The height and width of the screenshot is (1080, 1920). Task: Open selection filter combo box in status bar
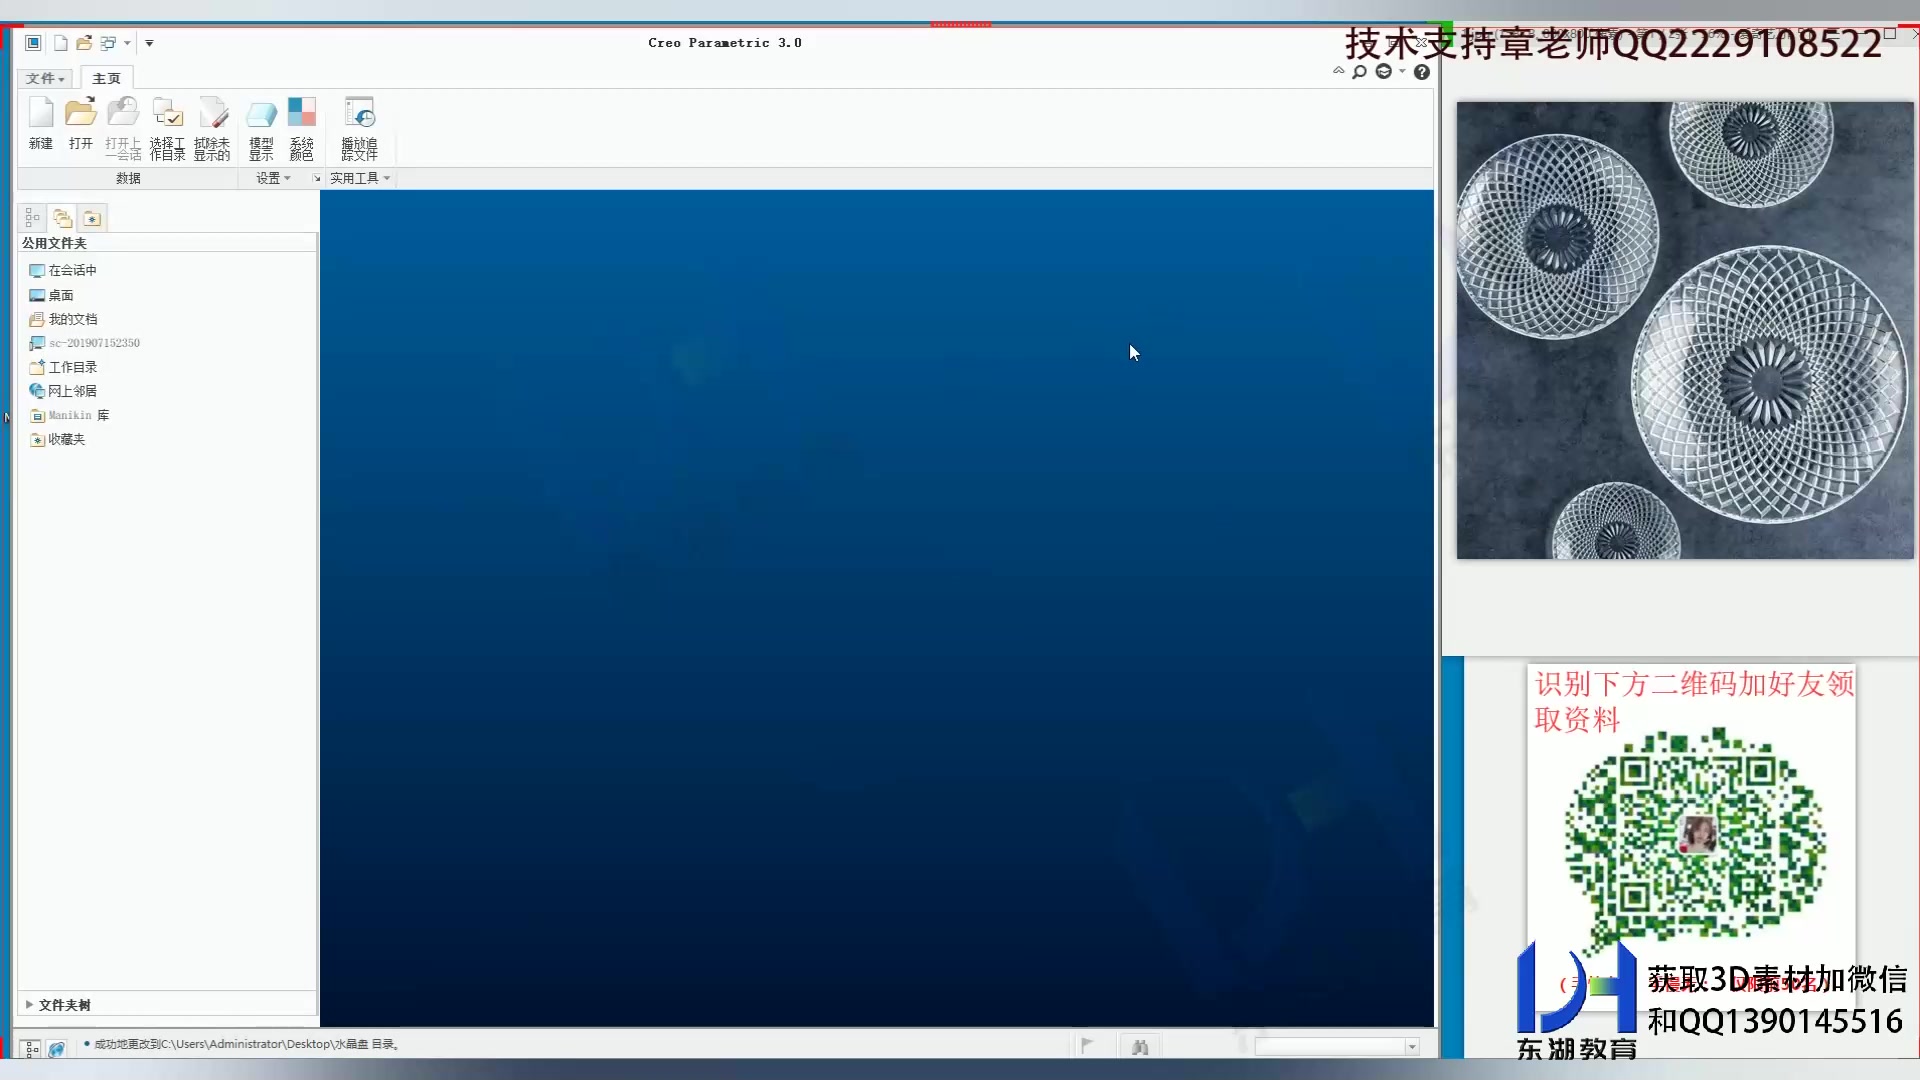tap(1337, 1047)
